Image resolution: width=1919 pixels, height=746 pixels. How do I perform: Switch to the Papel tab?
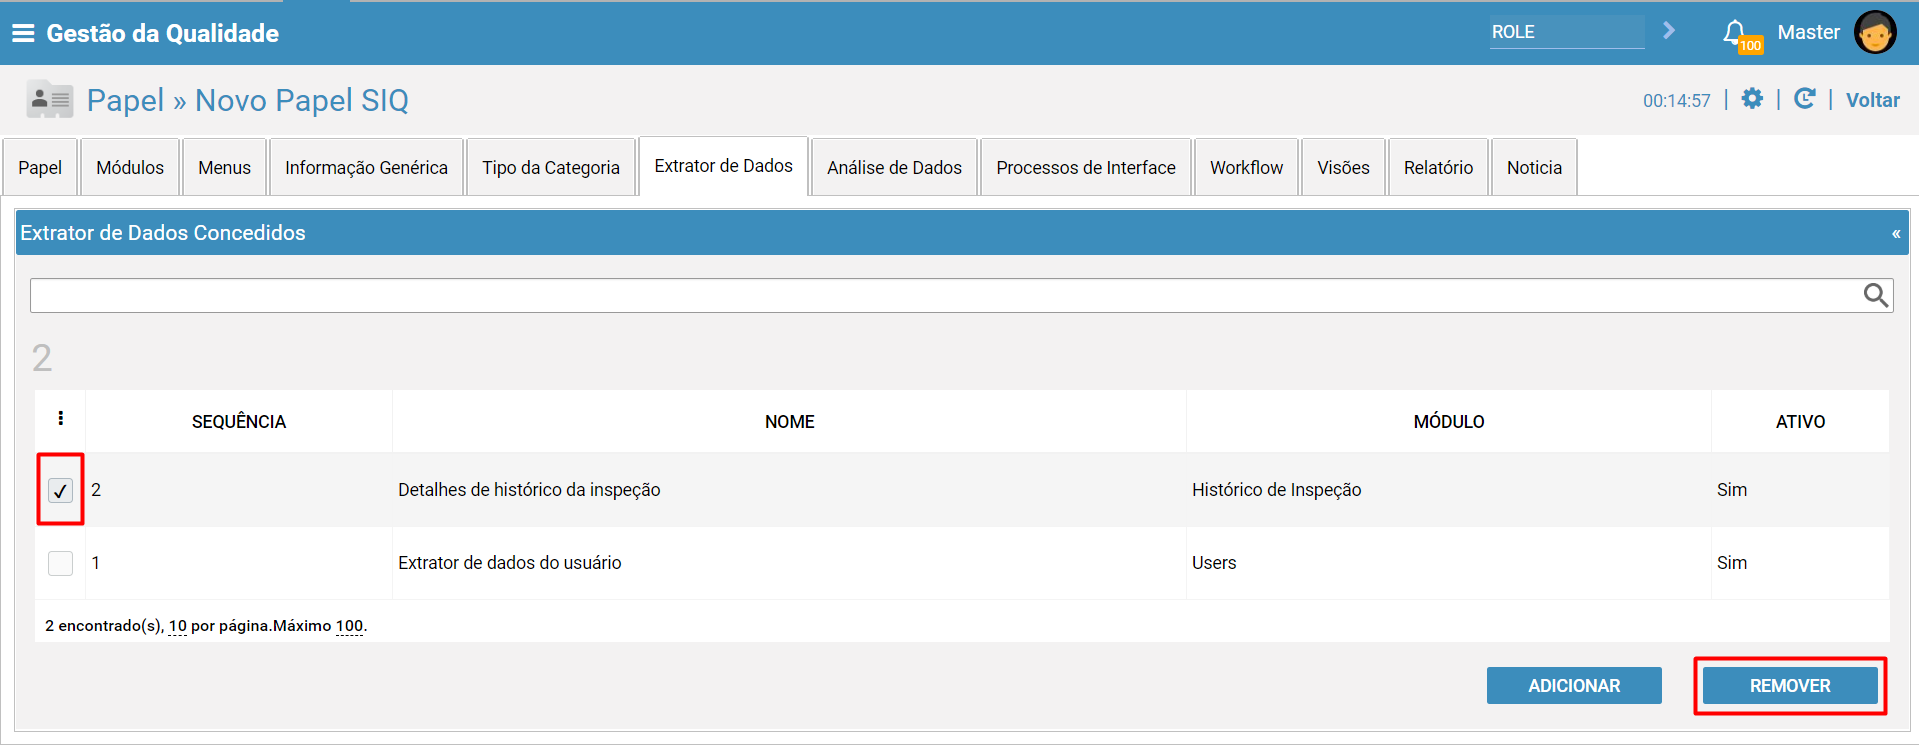point(40,167)
